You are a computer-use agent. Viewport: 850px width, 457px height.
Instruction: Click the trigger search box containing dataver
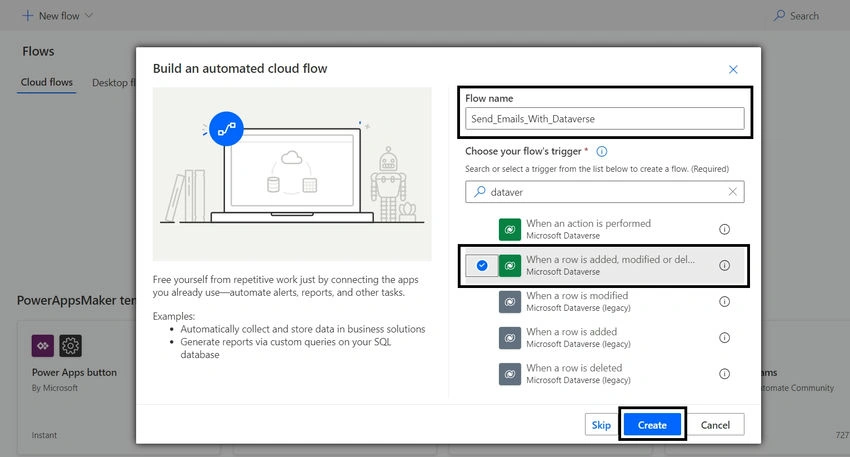[x=604, y=192]
